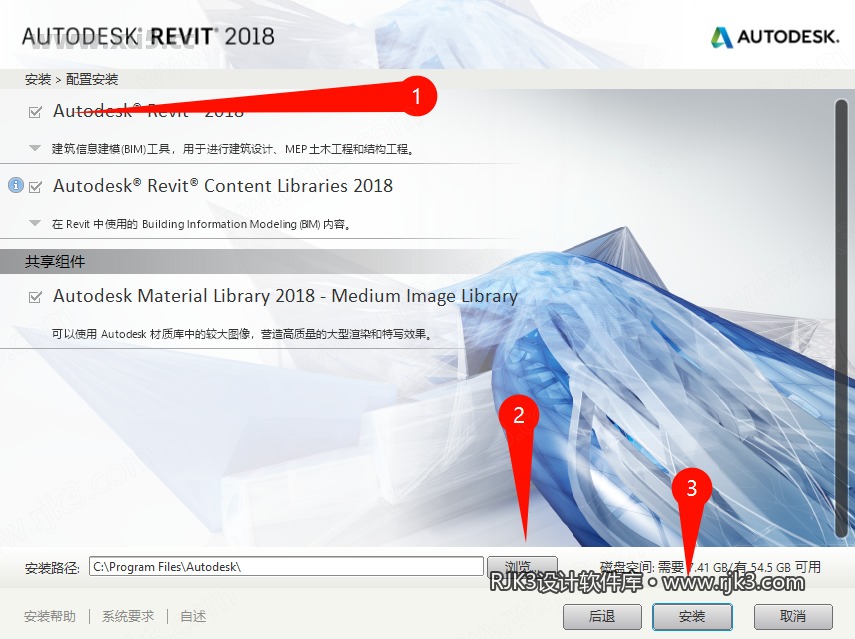Open the 系统要求 (System Requirements) link

(128, 617)
